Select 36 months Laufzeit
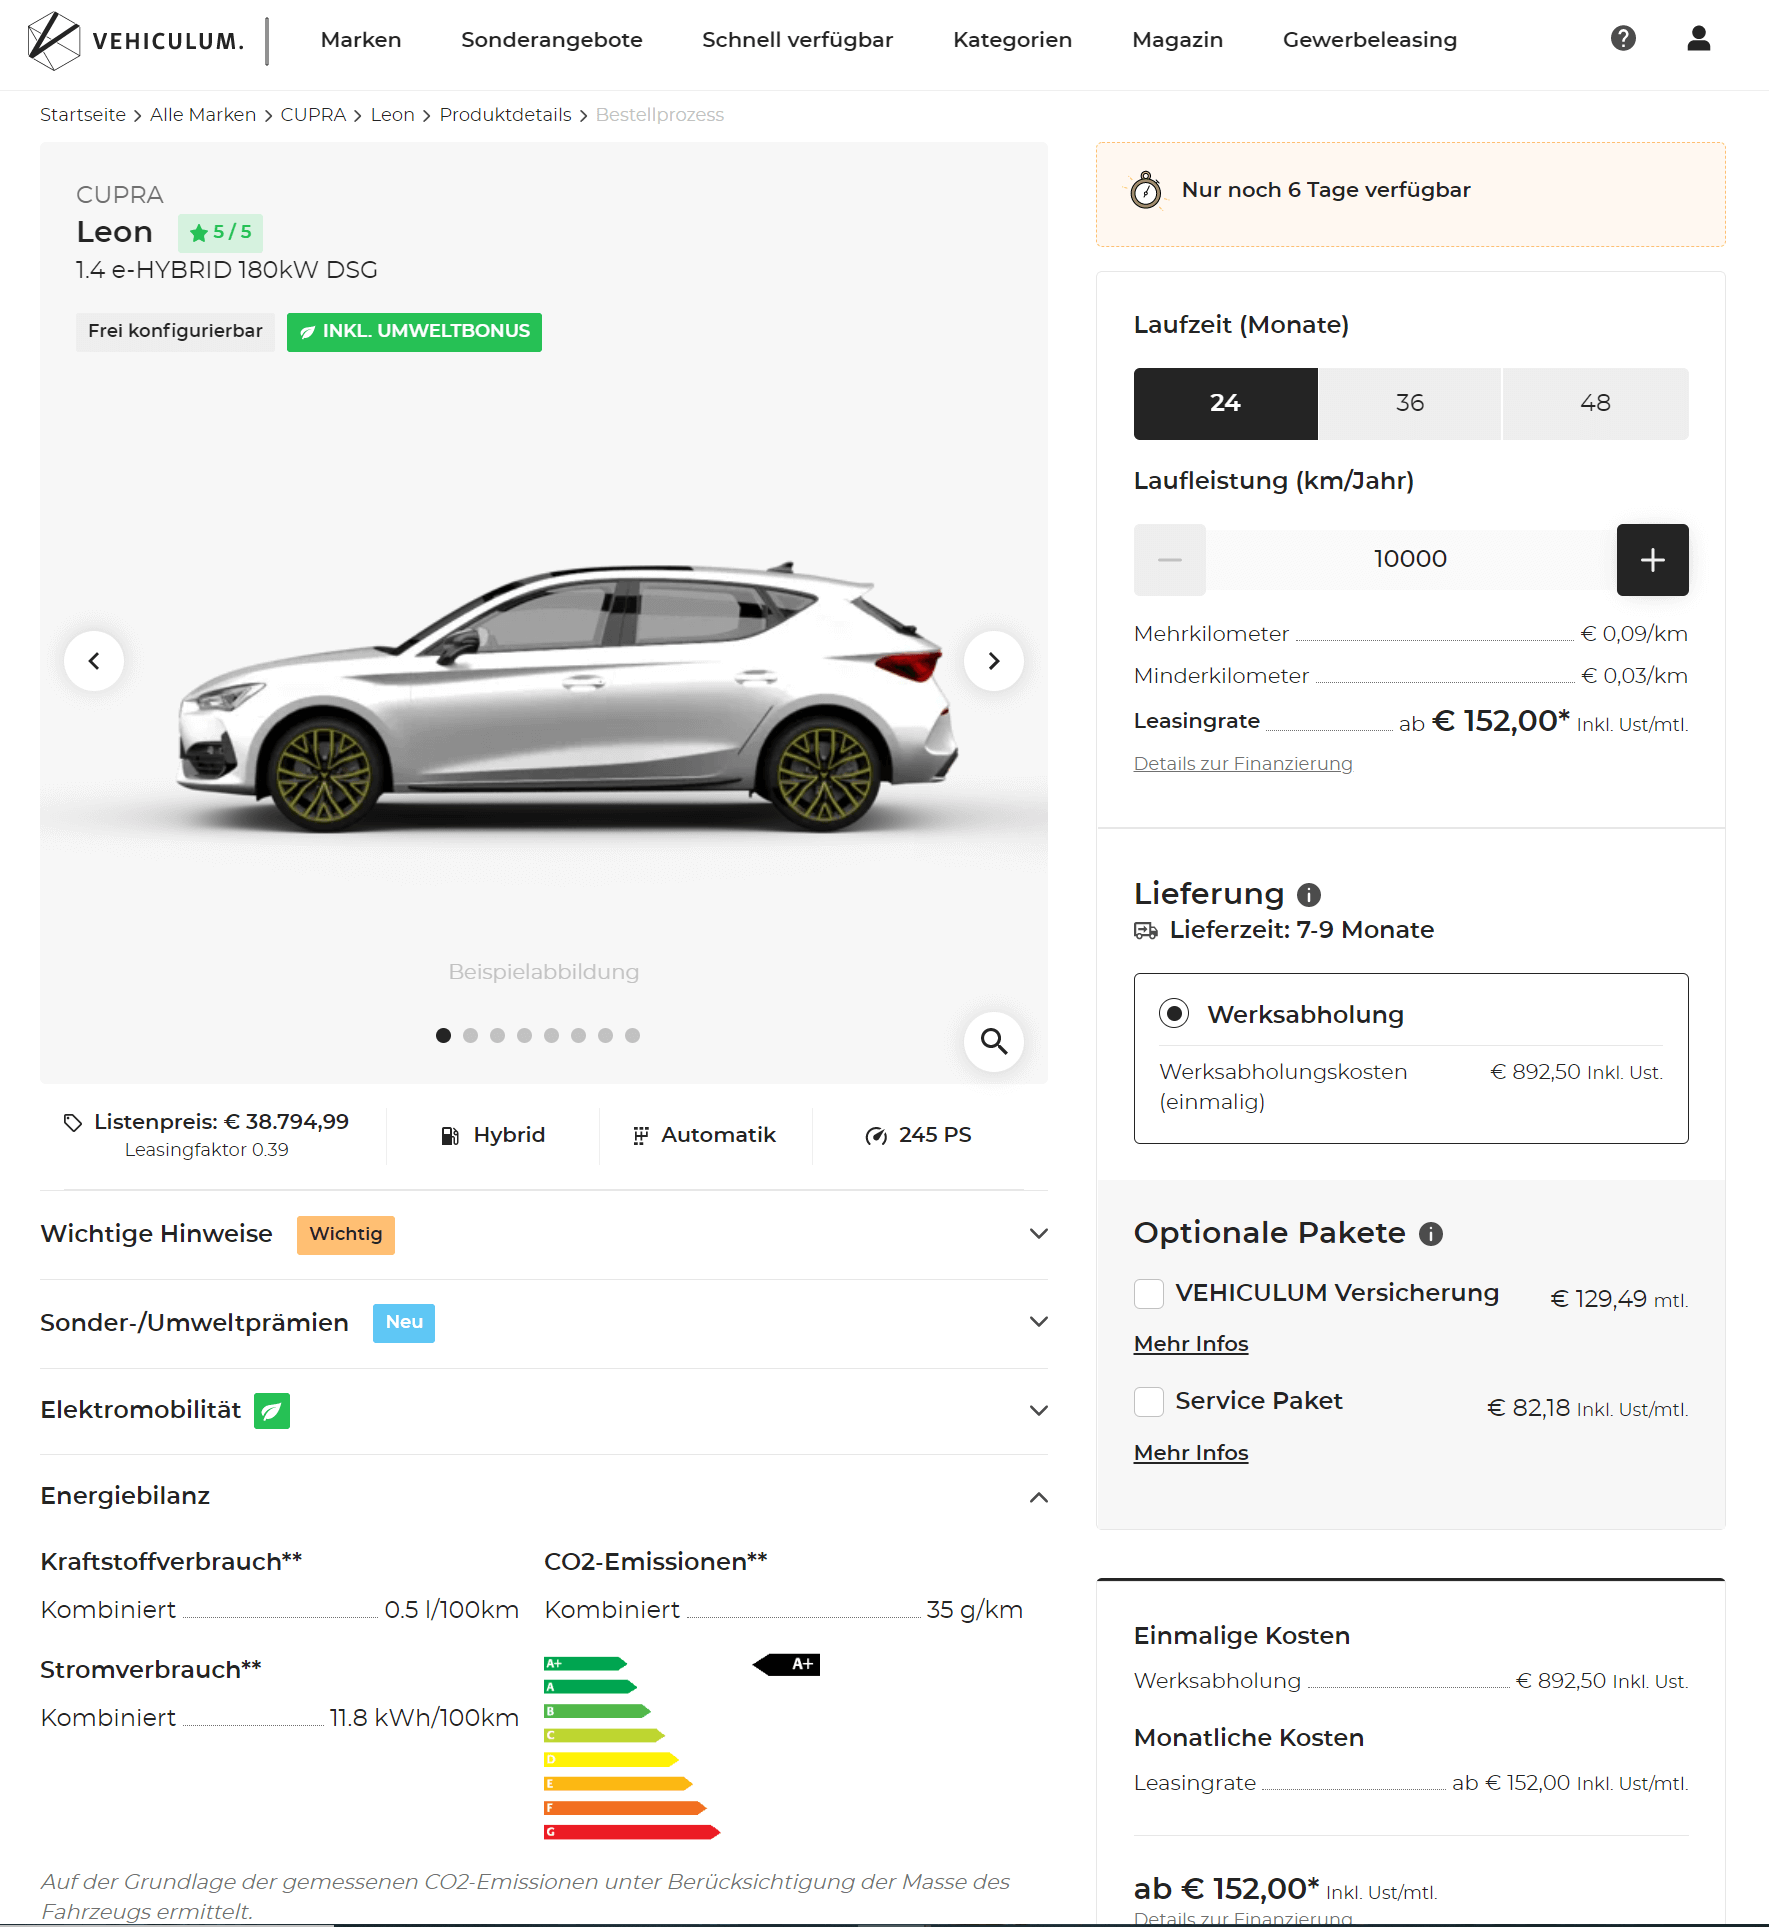This screenshot has height=1927, width=1769. [1410, 404]
